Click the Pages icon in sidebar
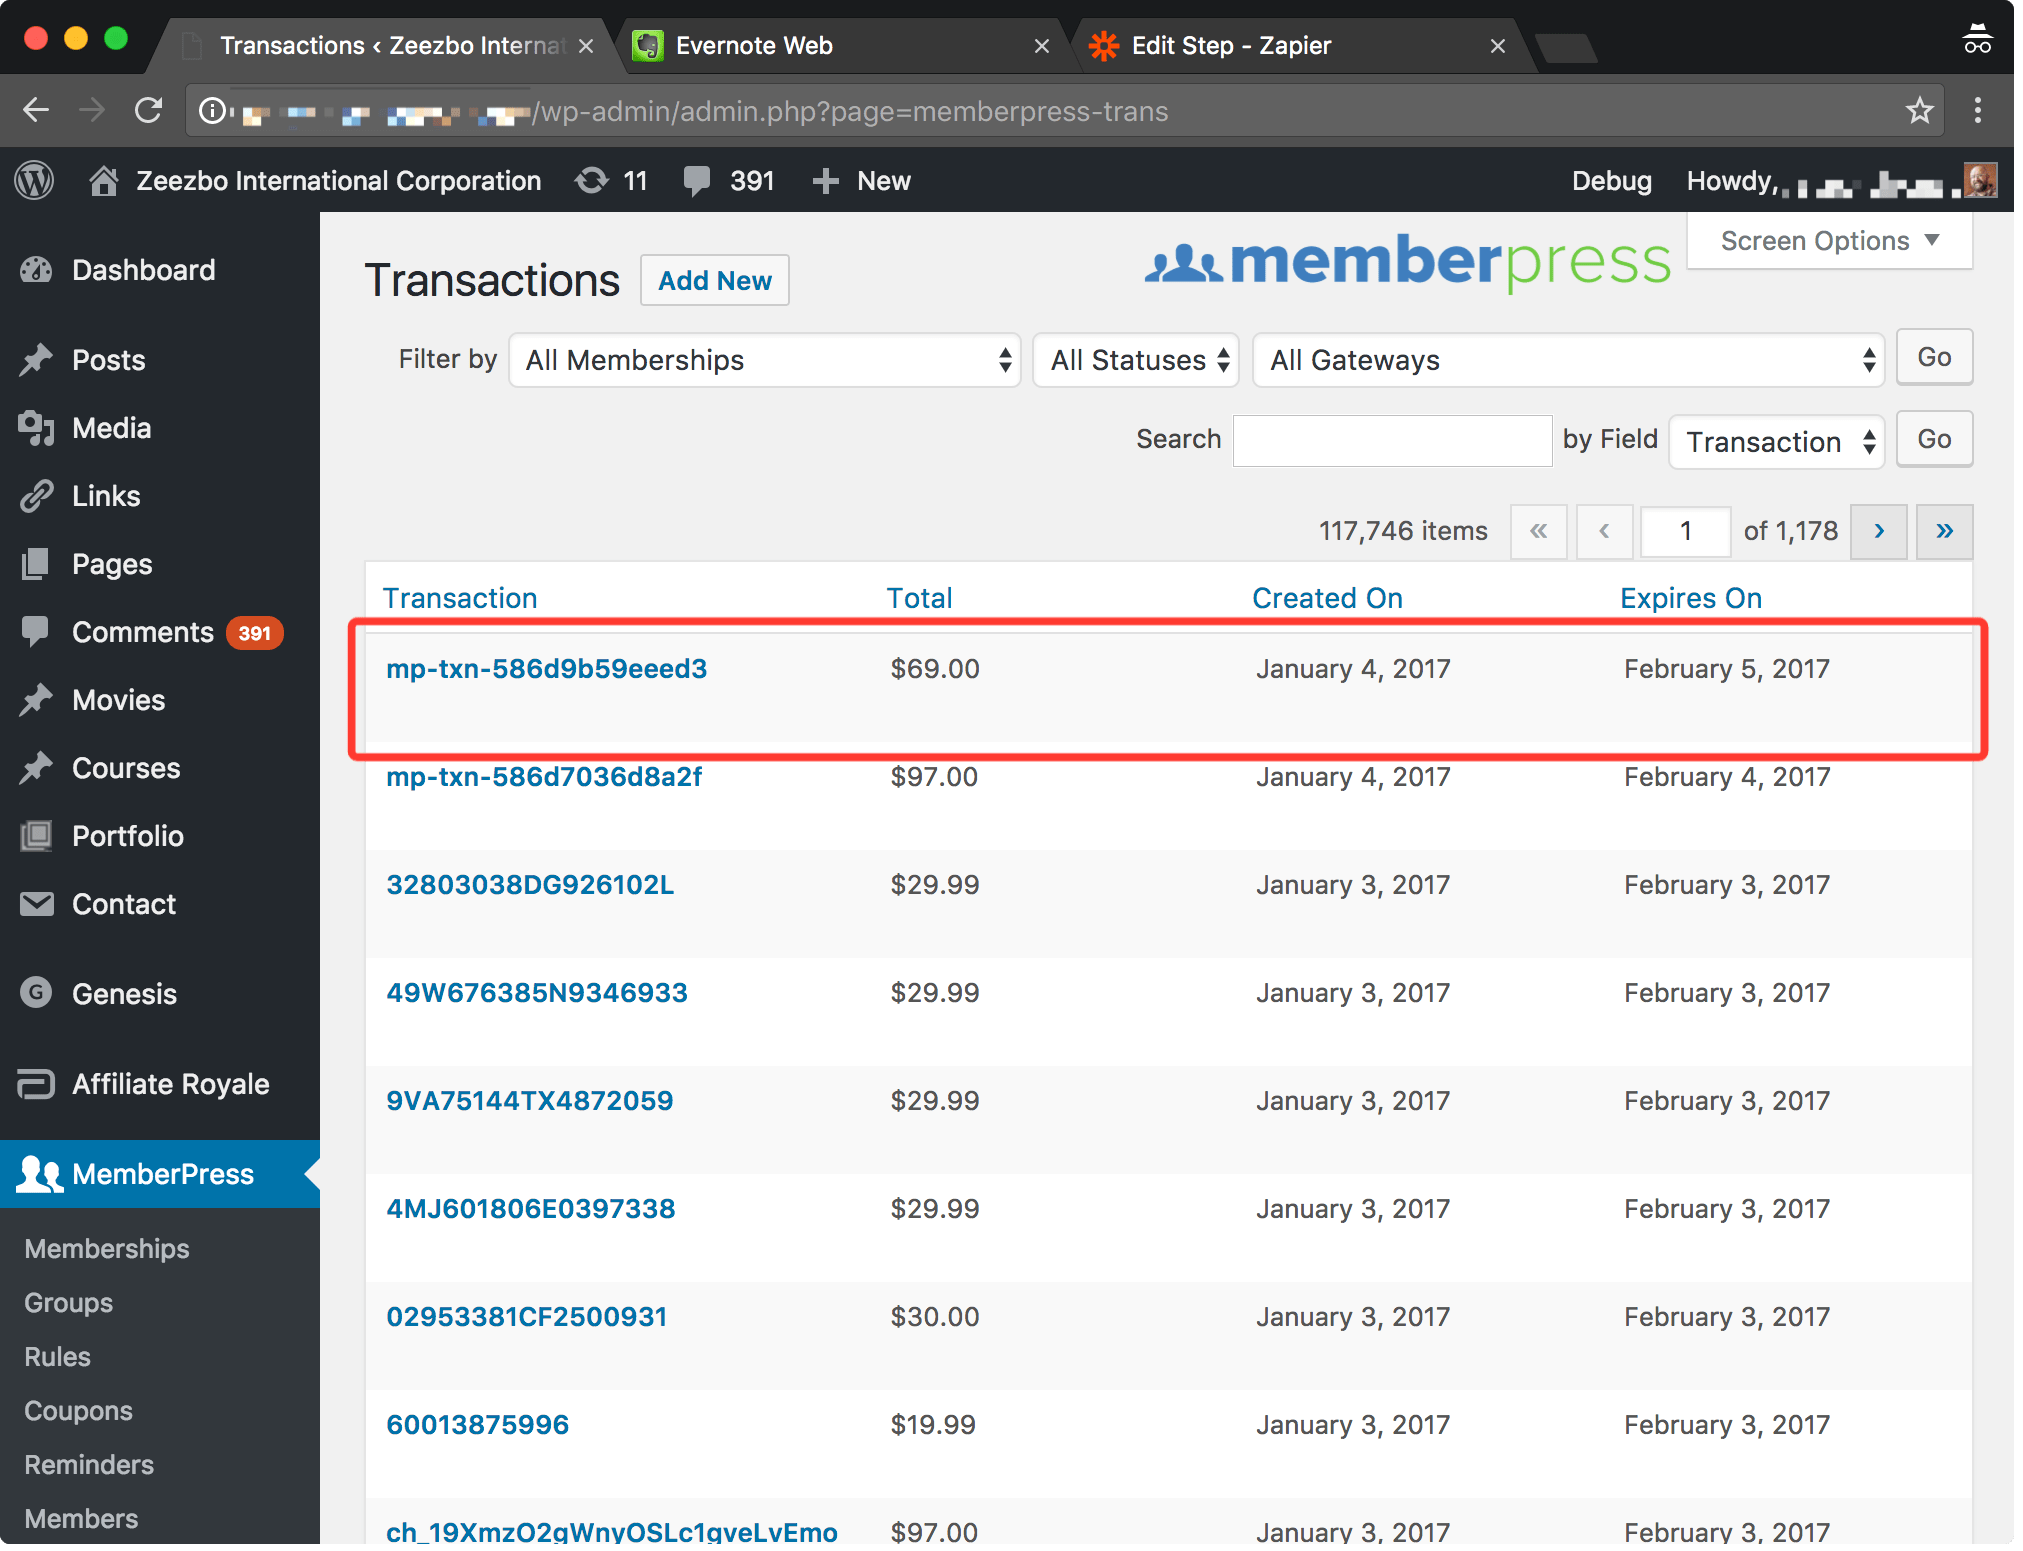This screenshot has width=2023, height=1551. [36, 564]
